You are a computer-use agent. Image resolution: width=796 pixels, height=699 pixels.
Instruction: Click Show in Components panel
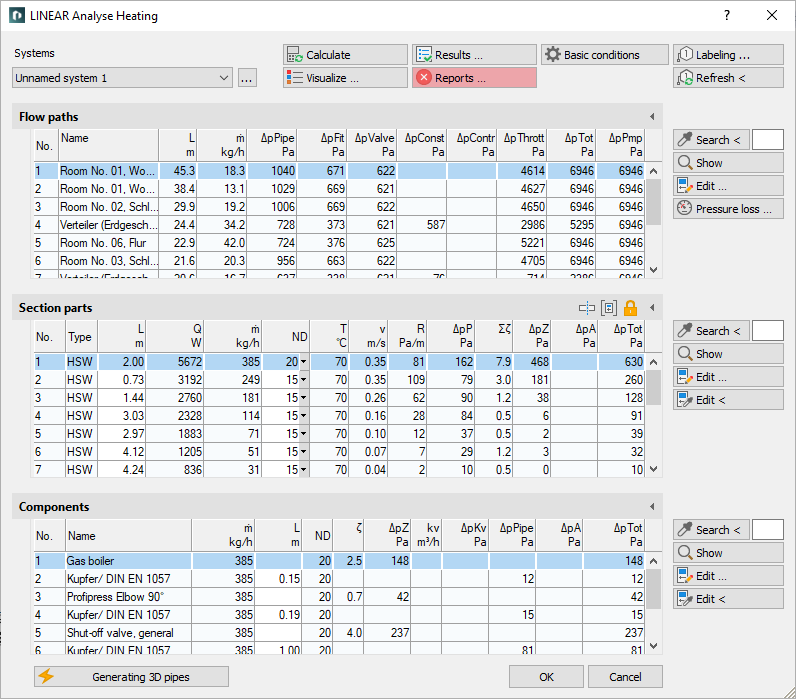click(x=728, y=553)
